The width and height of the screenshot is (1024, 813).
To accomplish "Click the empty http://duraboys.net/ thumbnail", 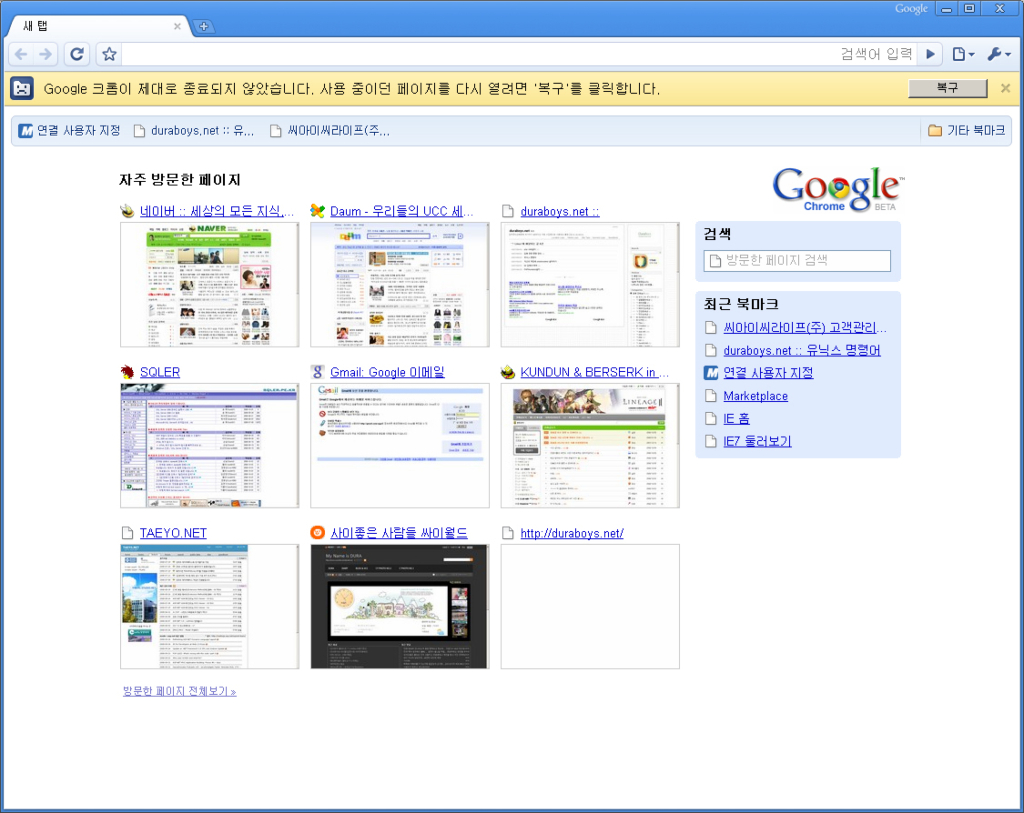I will [x=590, y=607].
